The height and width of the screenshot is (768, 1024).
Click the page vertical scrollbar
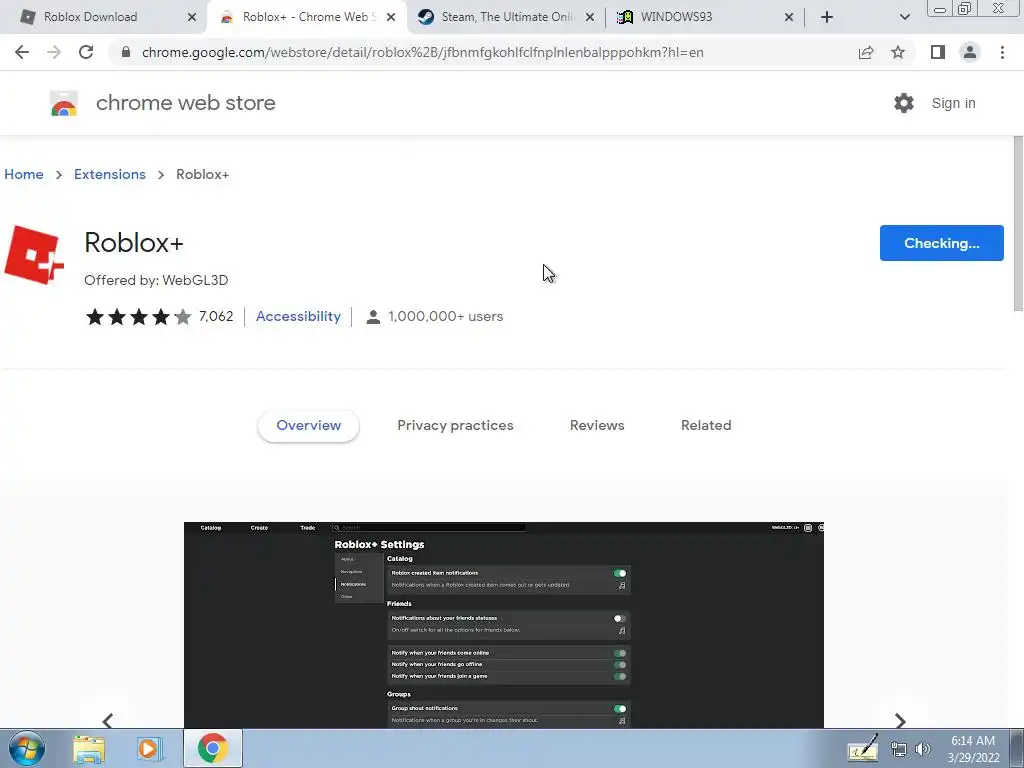click(x=1018, y=224)
